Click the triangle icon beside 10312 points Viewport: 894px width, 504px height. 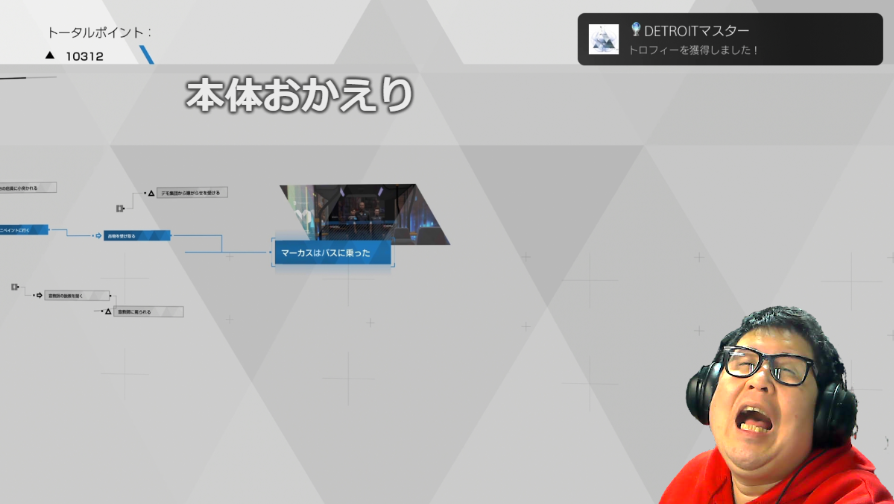pyautogui.click(x=50, y=55)
